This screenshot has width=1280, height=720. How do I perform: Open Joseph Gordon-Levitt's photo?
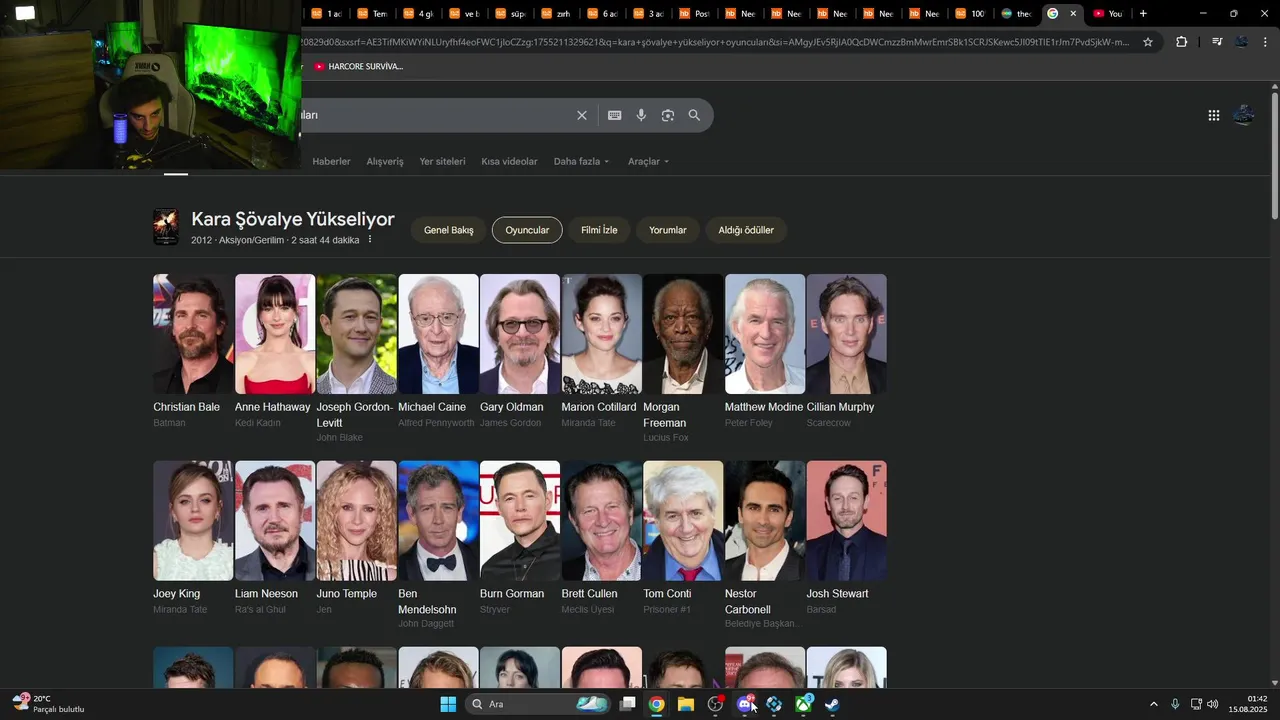pos(356,334)
